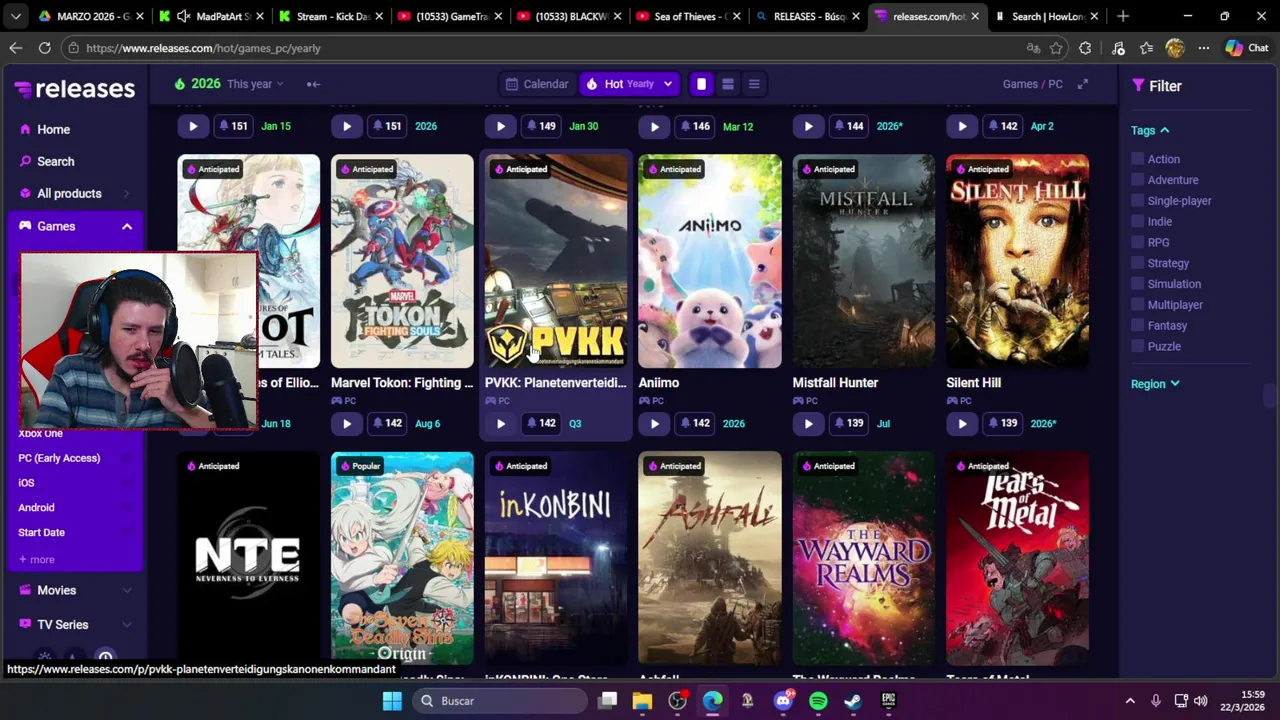This screenshot has width=1280, height=720.
Task: Expand page to fullscreen with the arrows icon
Action: tap(1082, 84)
